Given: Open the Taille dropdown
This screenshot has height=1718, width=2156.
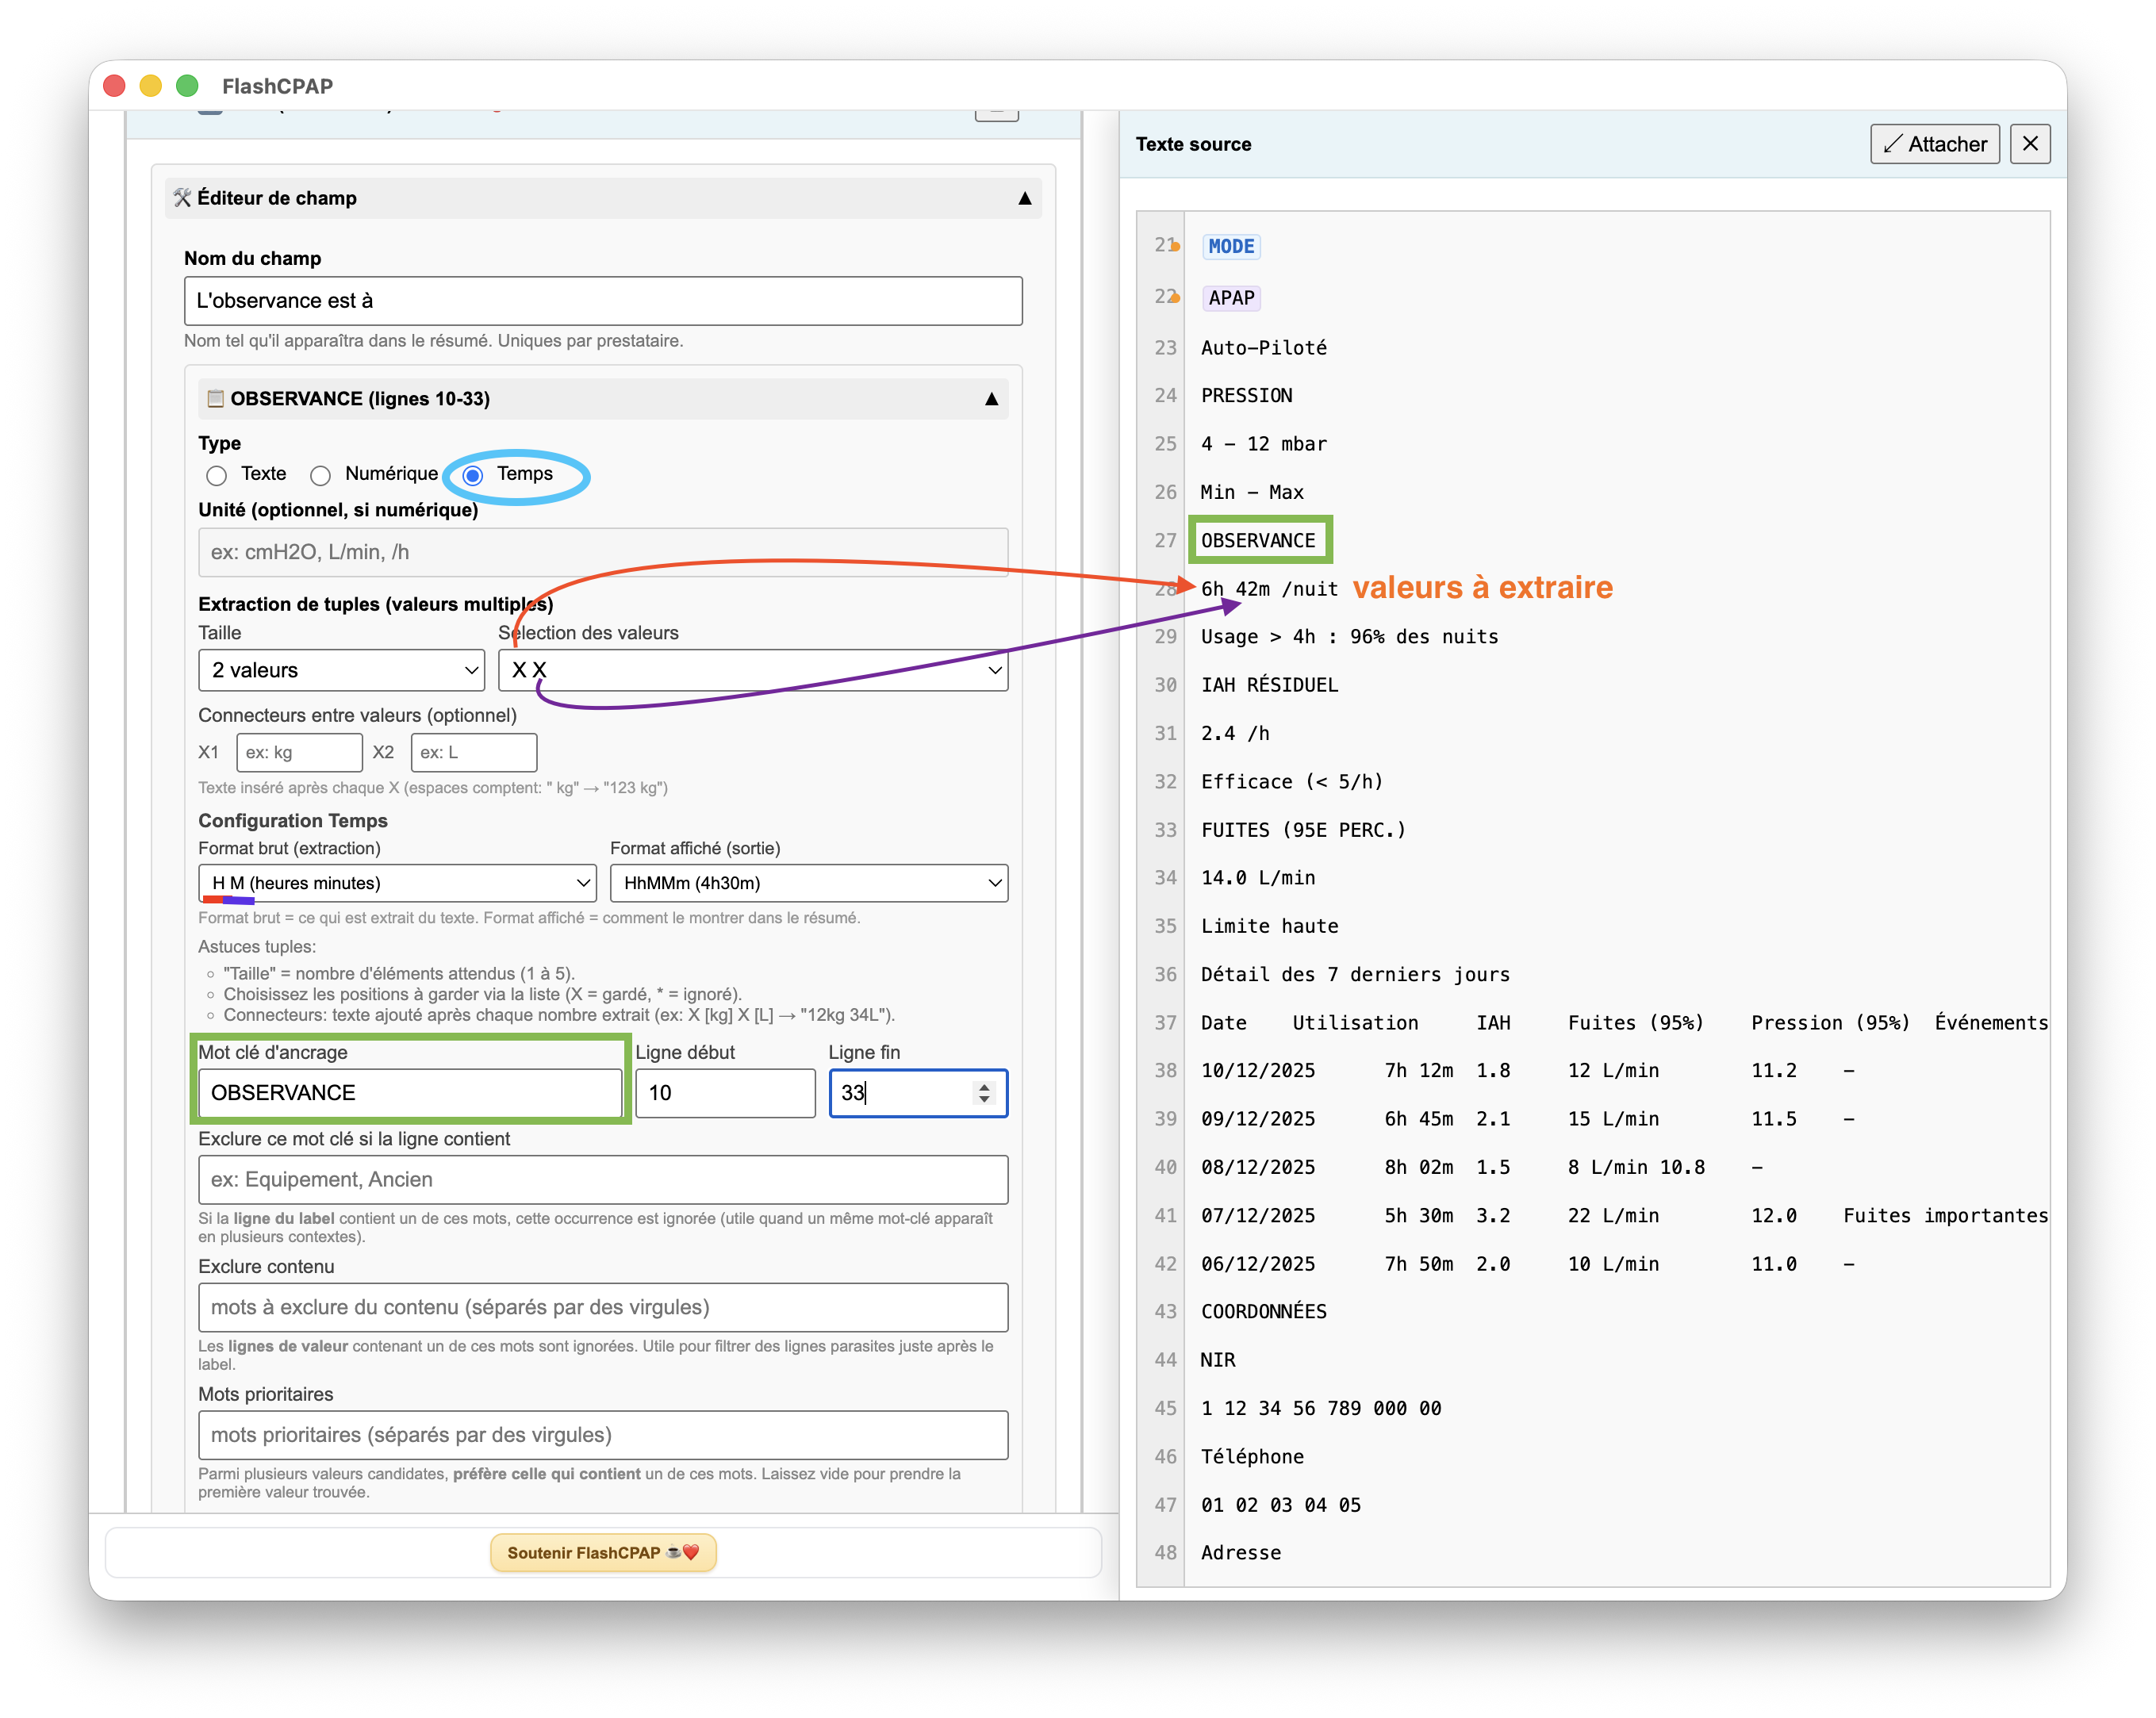Looking at the screenshot, I should 341,670.
